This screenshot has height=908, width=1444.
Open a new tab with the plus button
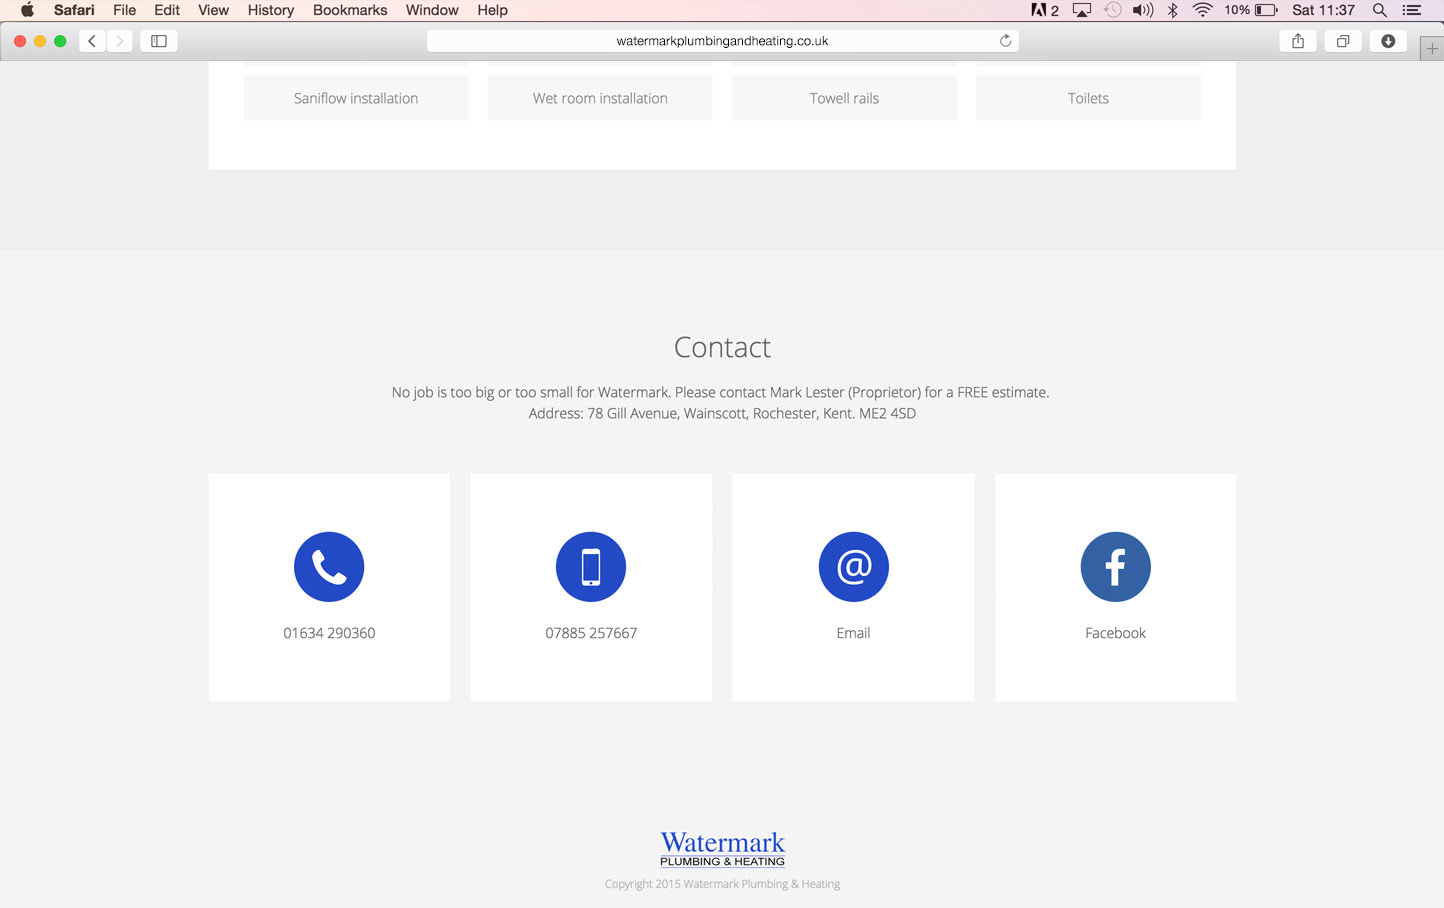click(1432, 49)
